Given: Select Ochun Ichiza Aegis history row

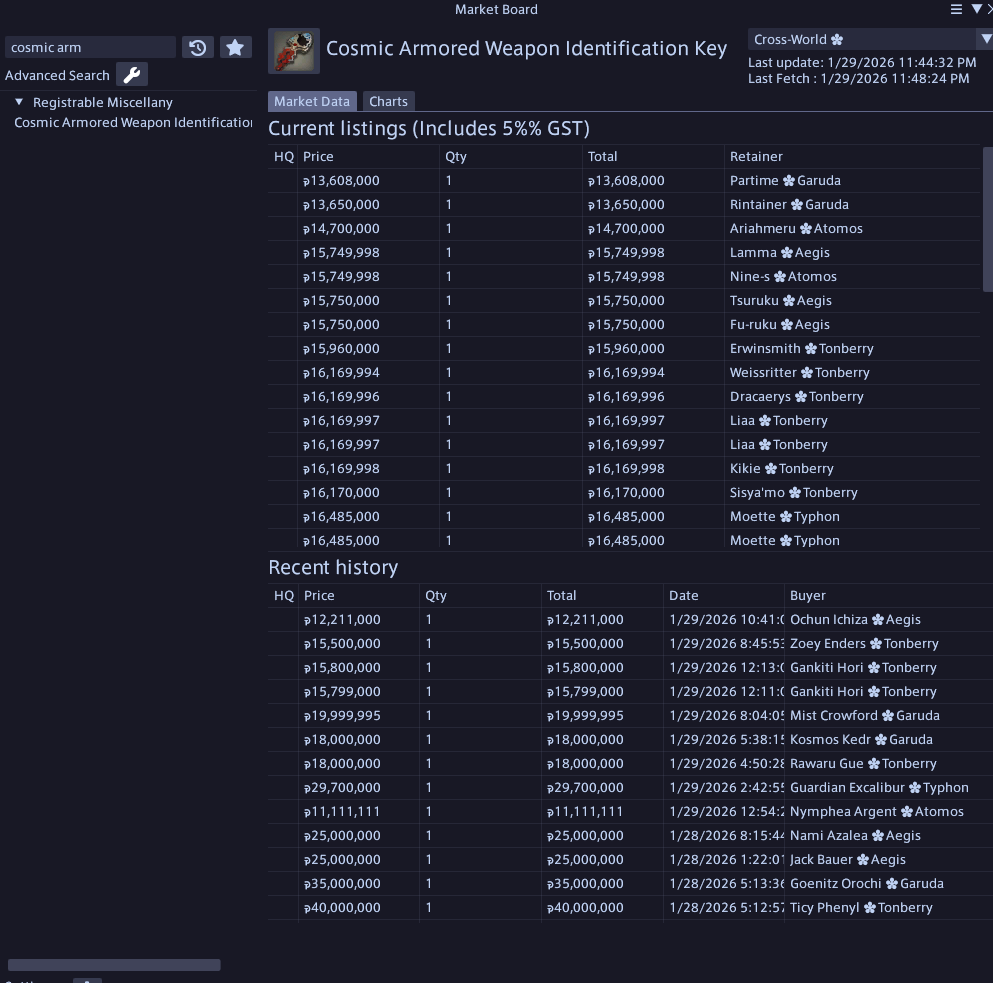Looking at the screenshot, I should pos(631,619).
